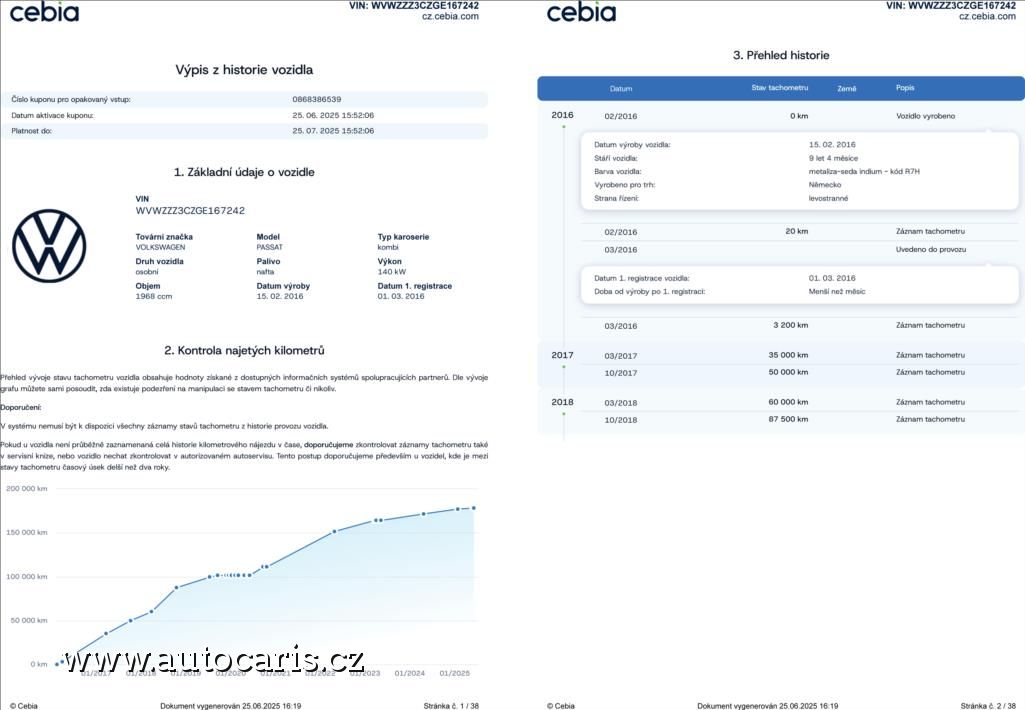
Task: Click the 150 000 km chart axis label
Action: (27, 532)
